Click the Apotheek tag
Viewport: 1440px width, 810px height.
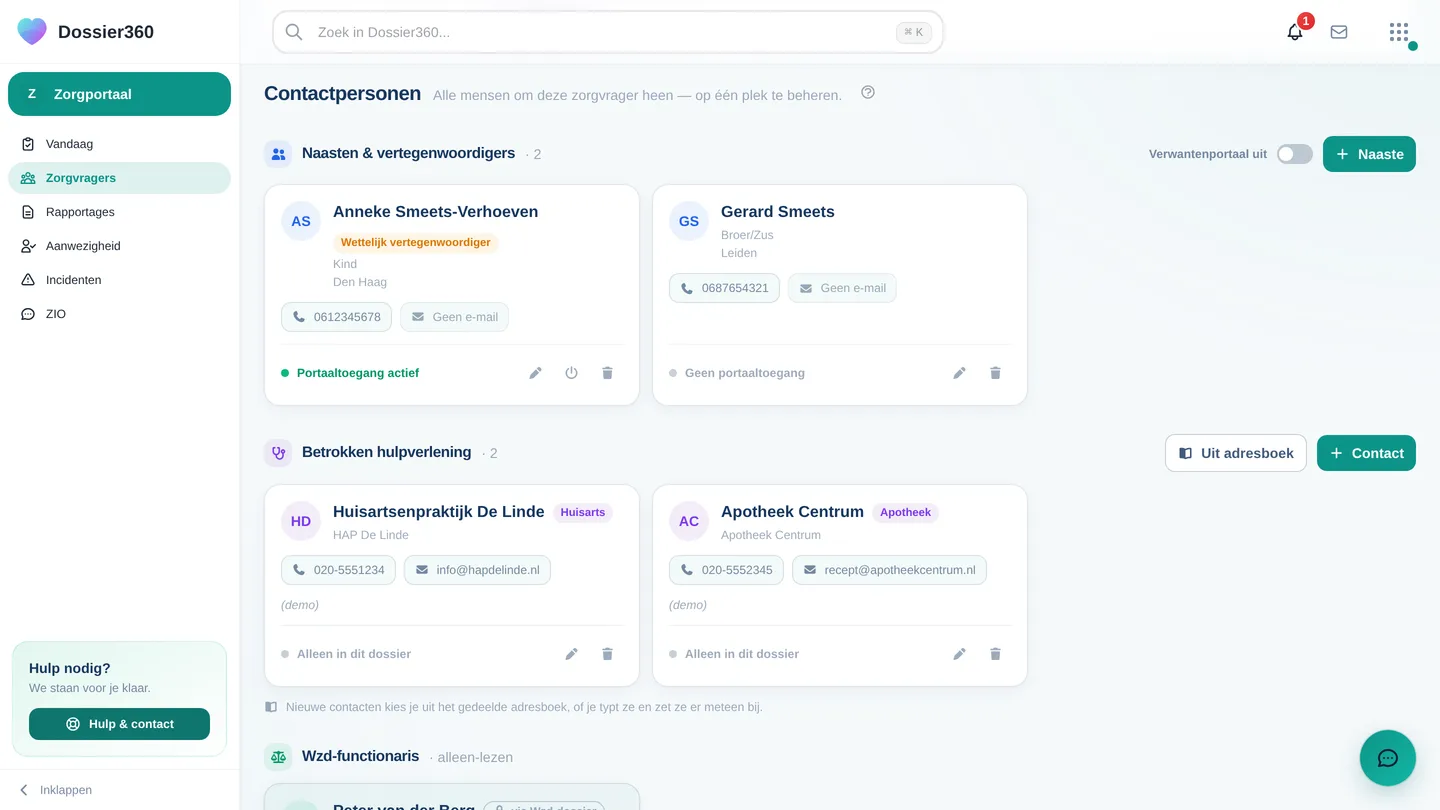pyautogui.click(x=906, y=512)
